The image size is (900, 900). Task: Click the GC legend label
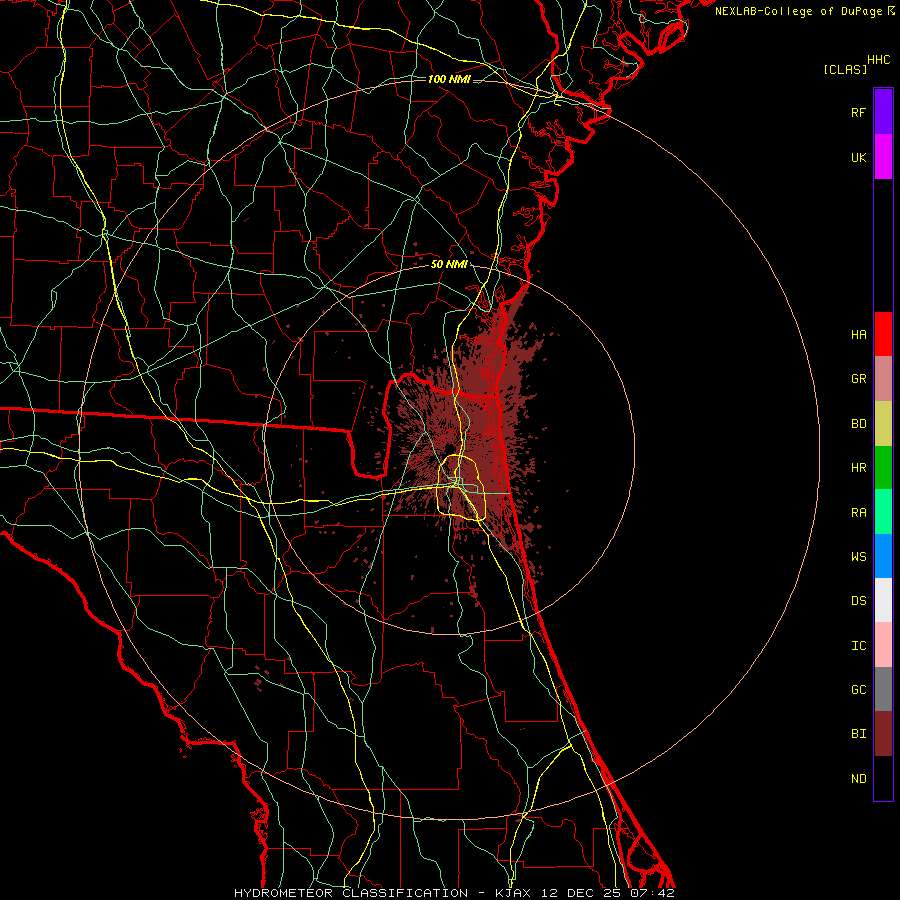pos(858,689)
